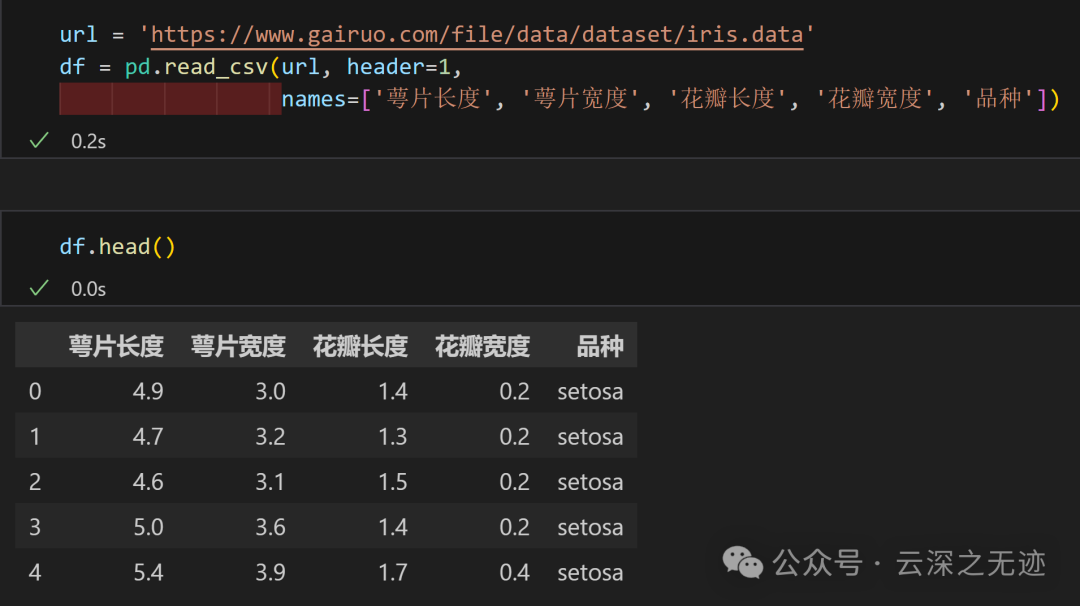The height and width of the screenshot is (606, 1080).
Task: Click the 5.4 value in the table
Action: click(x=148, y=573)
